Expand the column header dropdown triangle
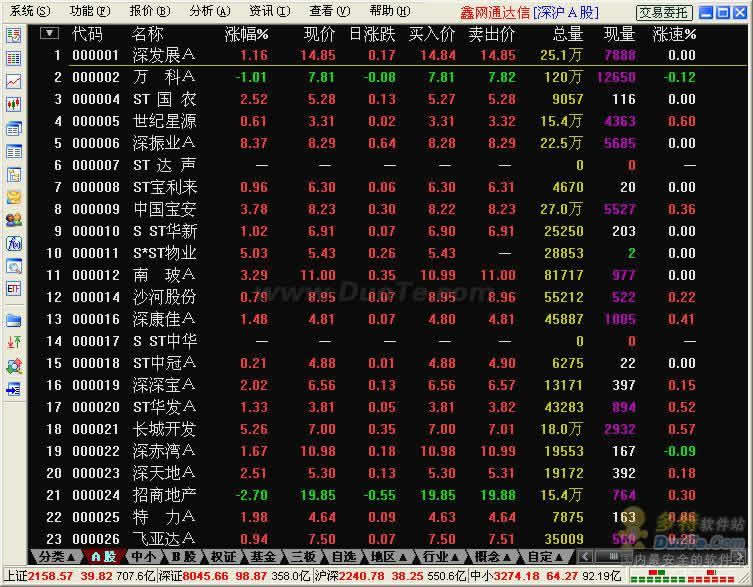This screenshot has height=587, width=753. [49, 33]
